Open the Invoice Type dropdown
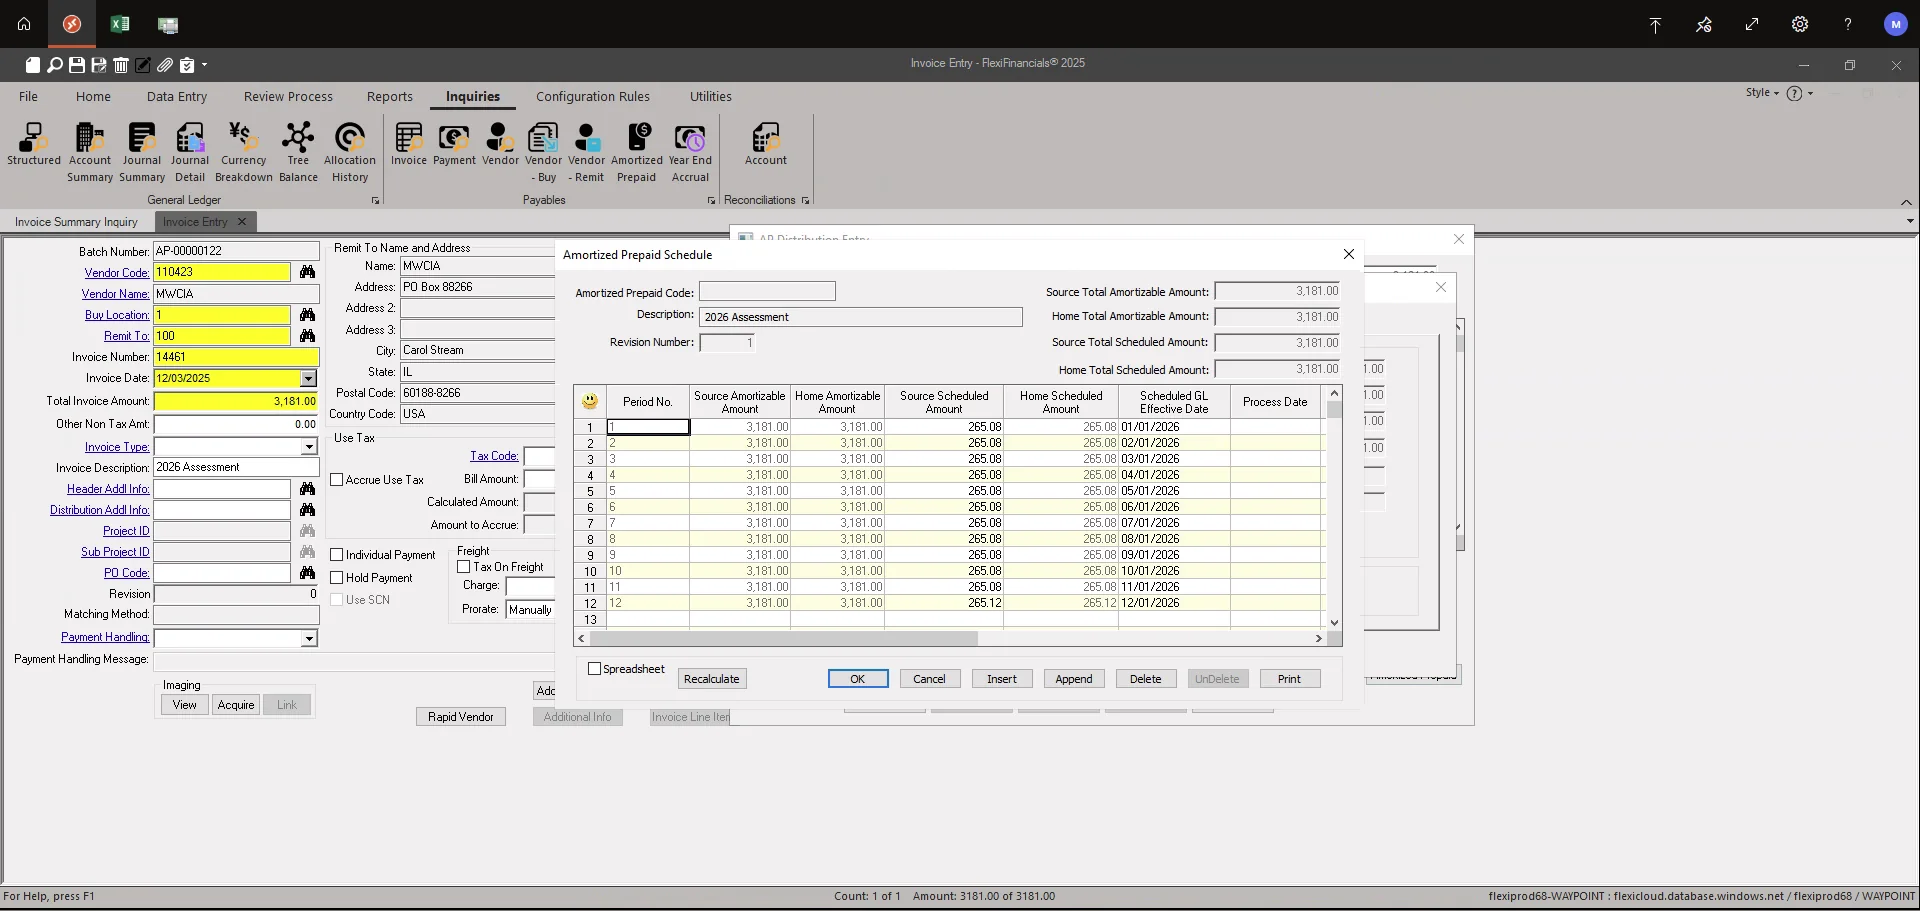The height and width of the screenshot is (911, 1920). (x=309, y=447)
